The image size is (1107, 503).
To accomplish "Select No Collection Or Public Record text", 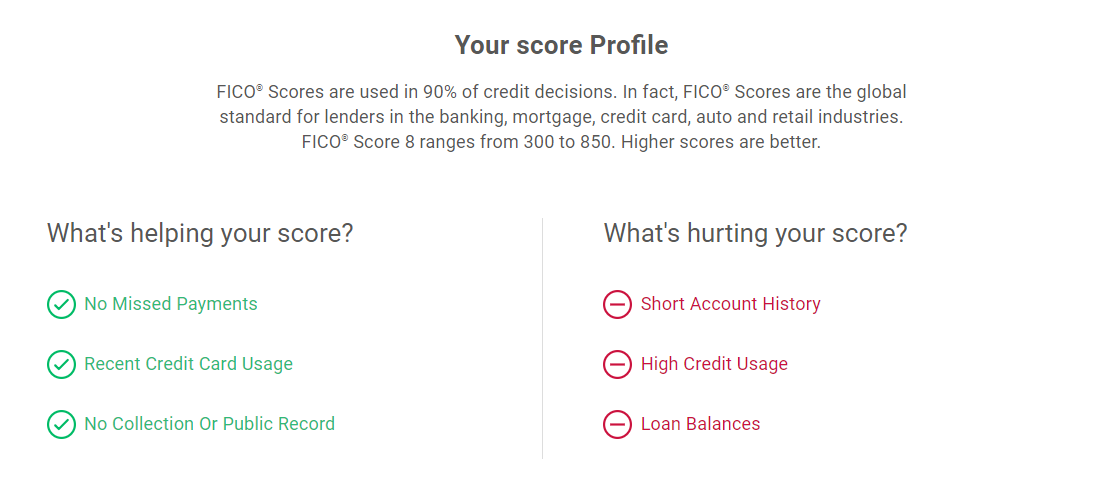I will (210, 424).
